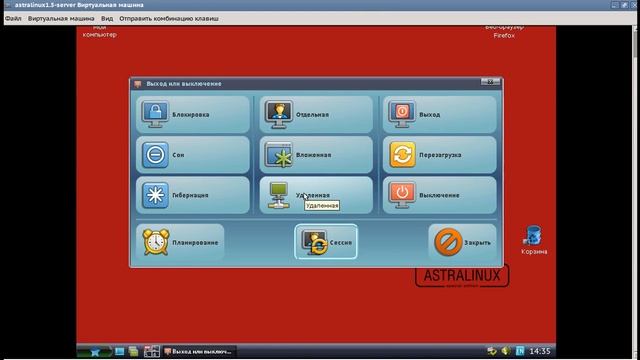Open the star start menu on taskbar
Image resolution: width=640 pixels, height=360 pixels.
(x=94, y=351)
